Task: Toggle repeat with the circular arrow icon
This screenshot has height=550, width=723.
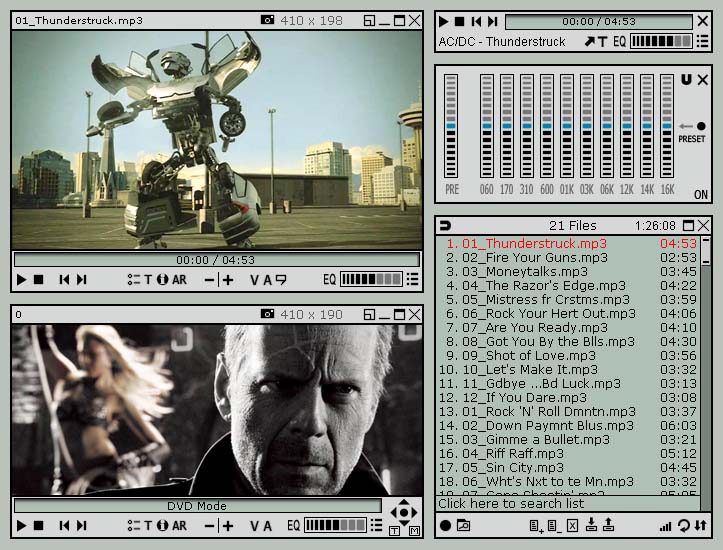Action: click(683, 526)
